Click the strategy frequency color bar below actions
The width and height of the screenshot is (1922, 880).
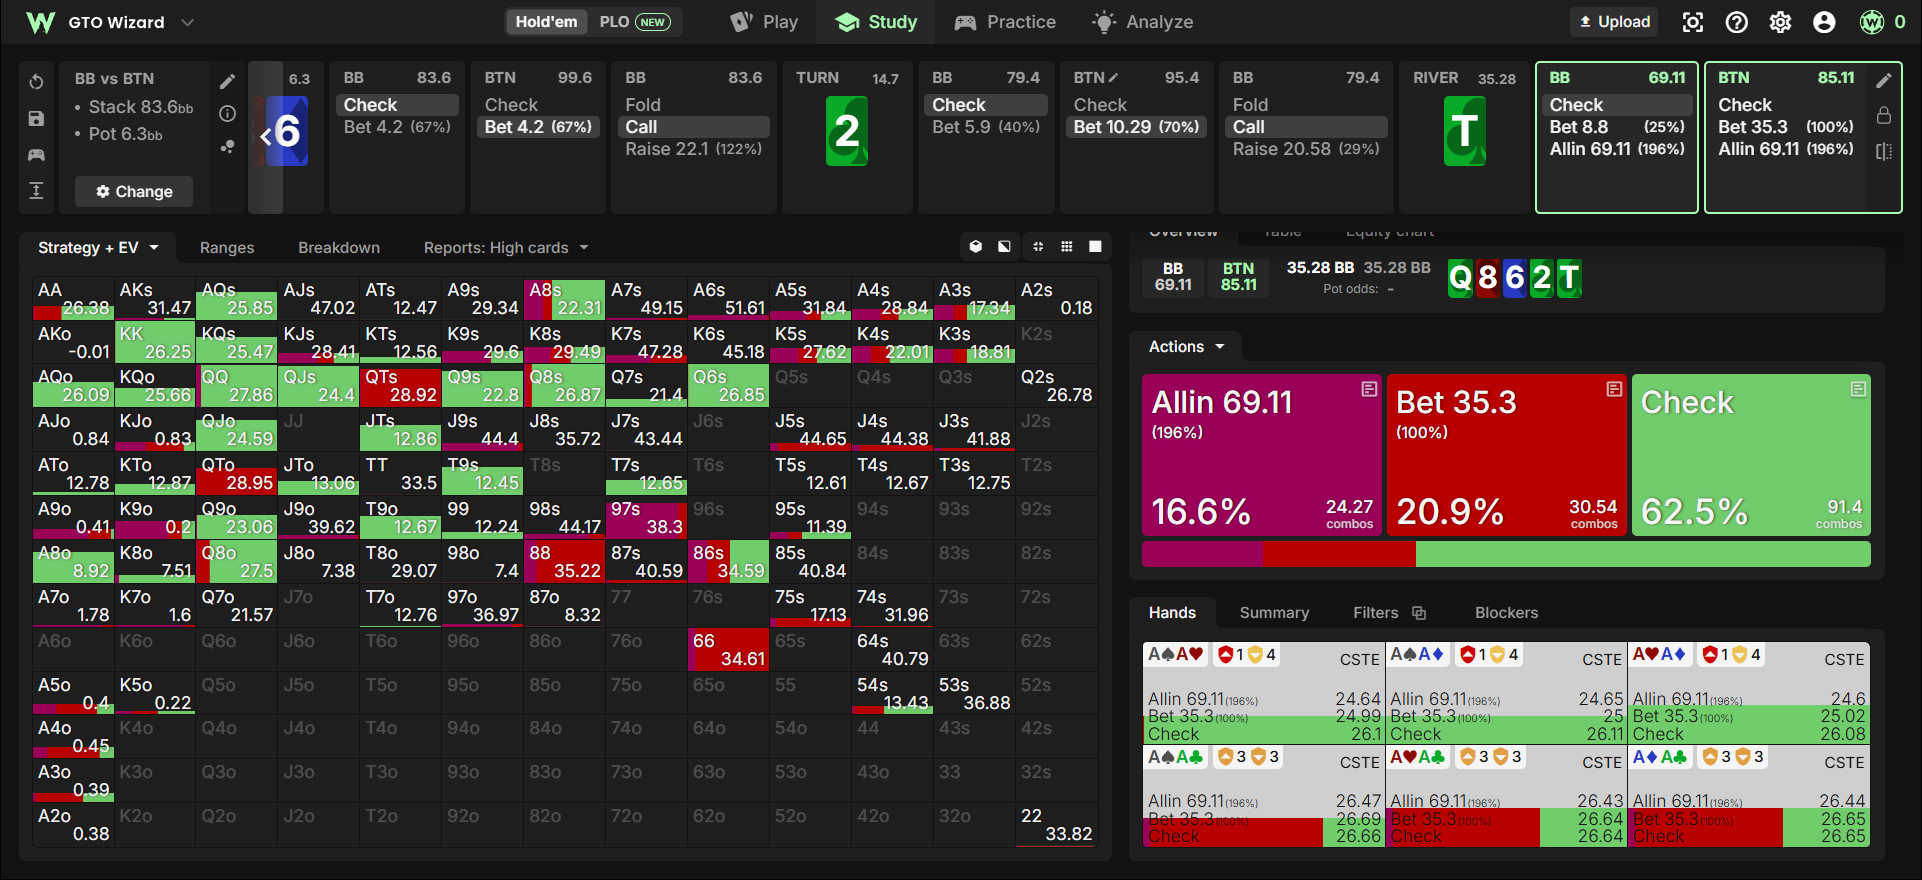point(1506,554)
